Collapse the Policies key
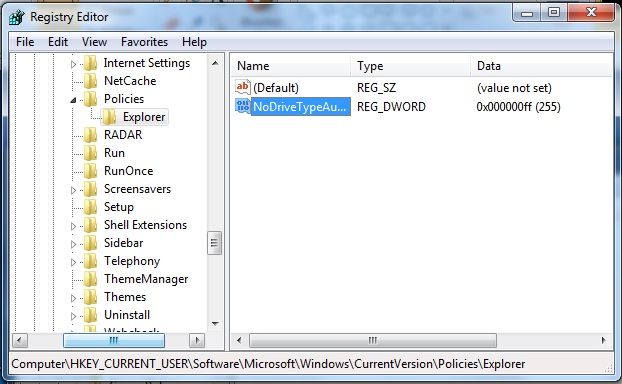This screenshot has width=622, height=384. 73,100
